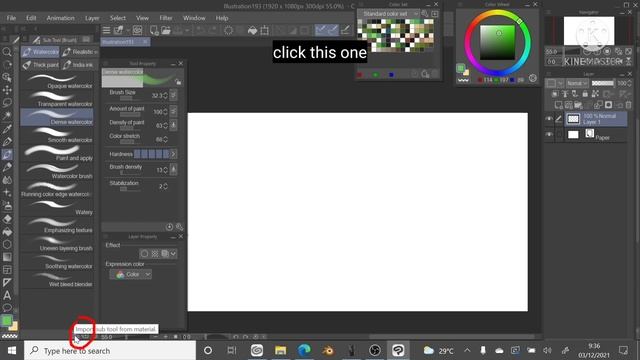640x360 pixels.
Task: Open the Animation menu
Action: click(x=60, y=18)
